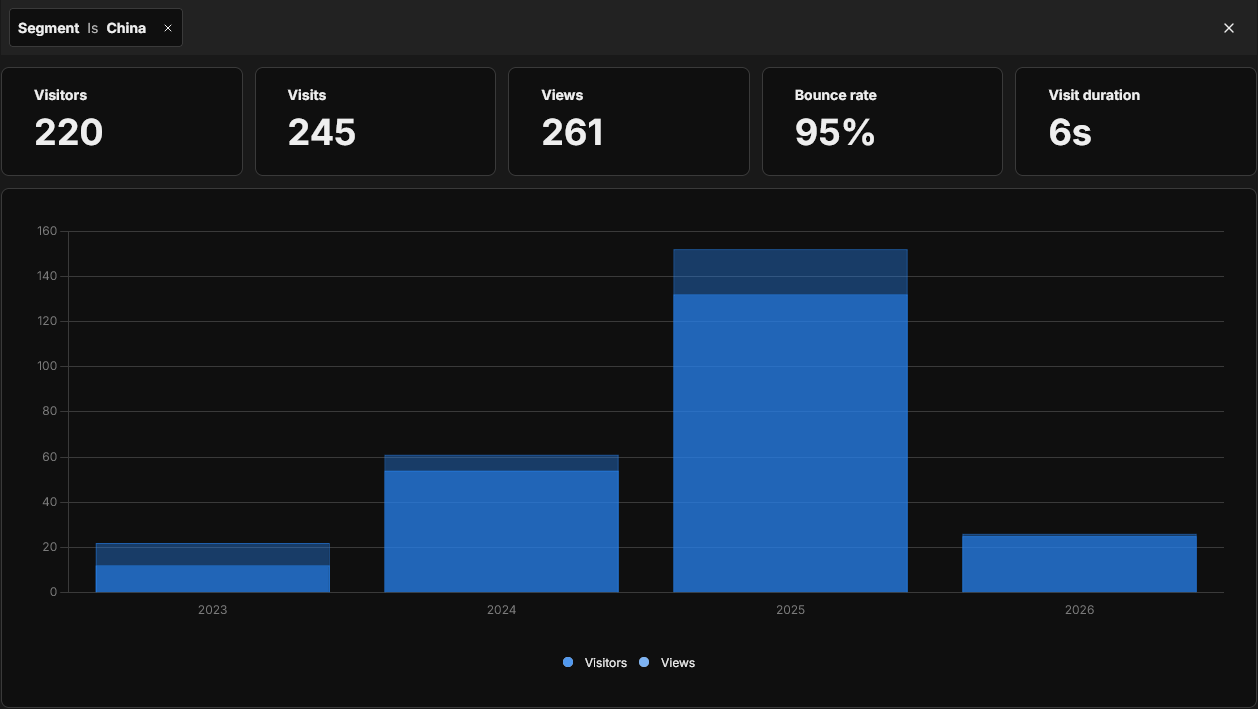Click the 2023 Visitors bar segment
This screenshot has height=709, width=1258.
(x=213, y=579)
